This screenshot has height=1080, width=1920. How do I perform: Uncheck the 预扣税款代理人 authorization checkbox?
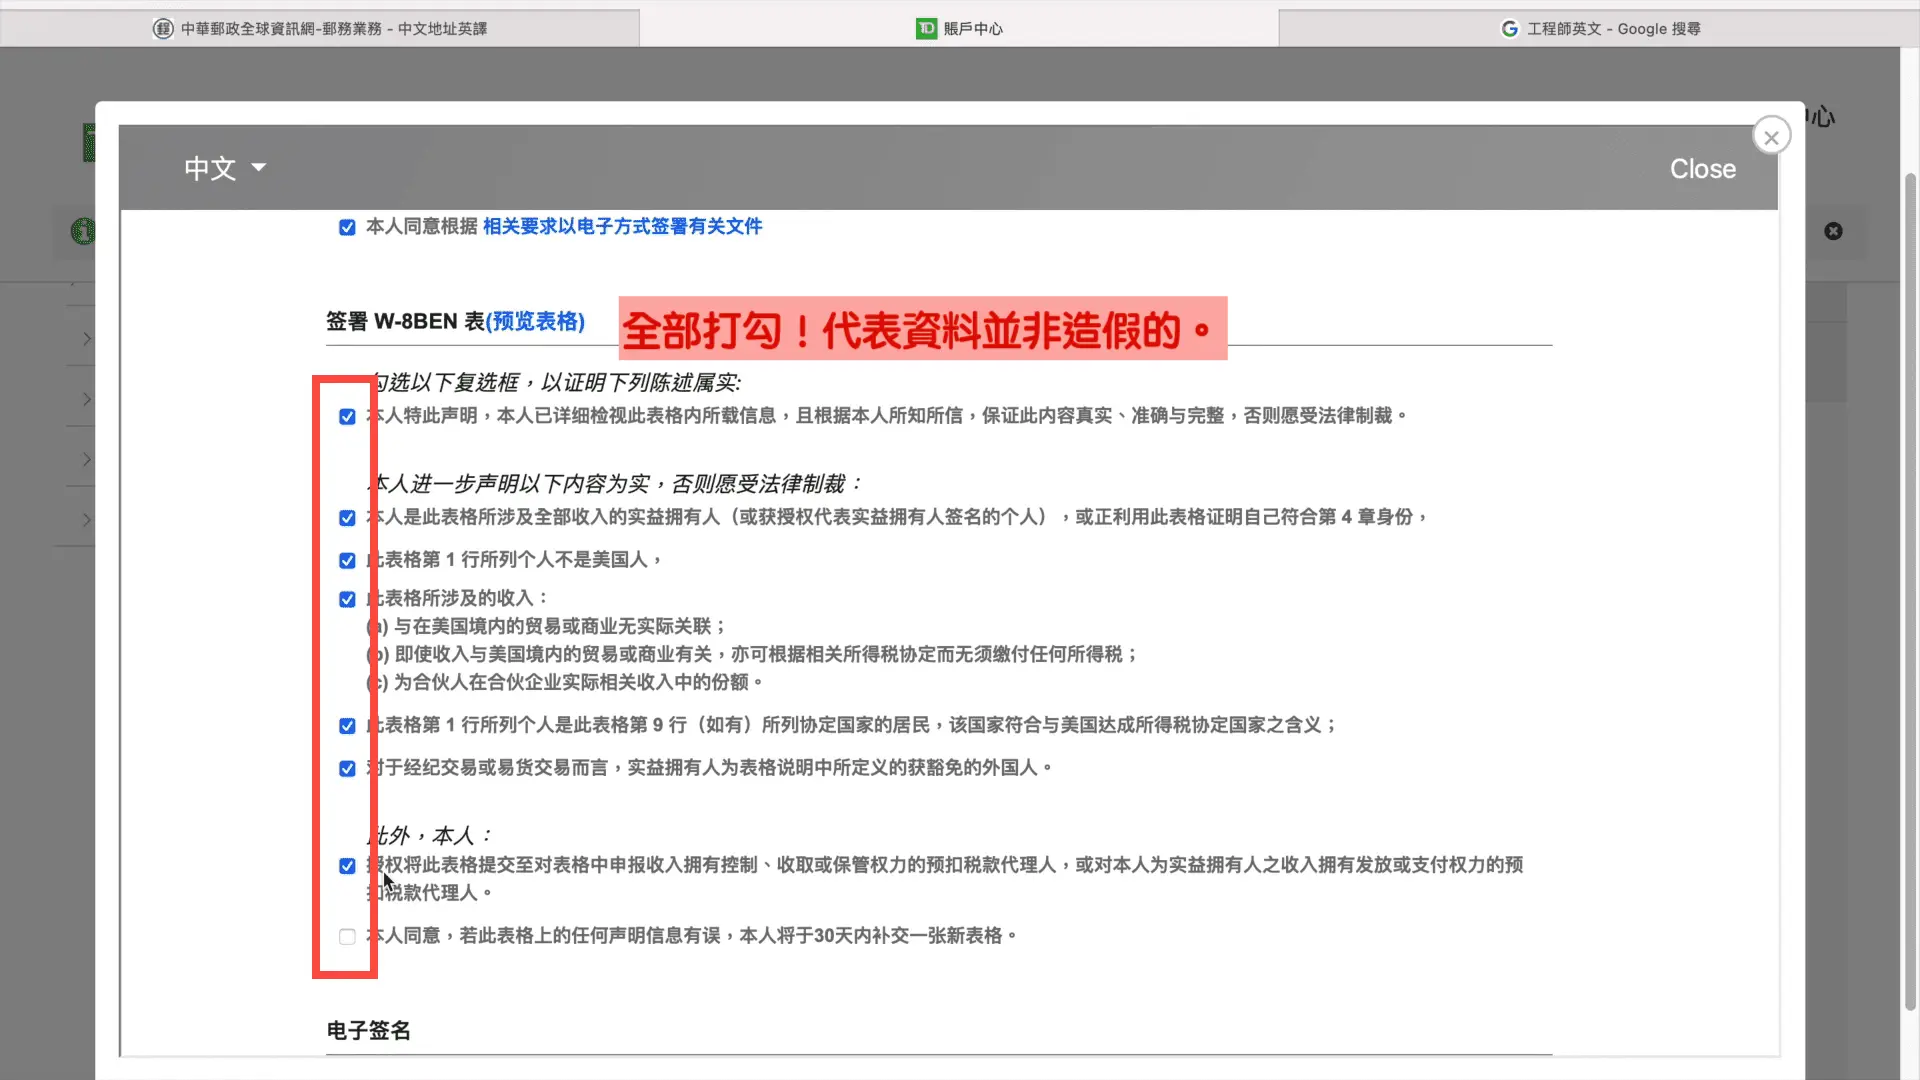[347, 866]
